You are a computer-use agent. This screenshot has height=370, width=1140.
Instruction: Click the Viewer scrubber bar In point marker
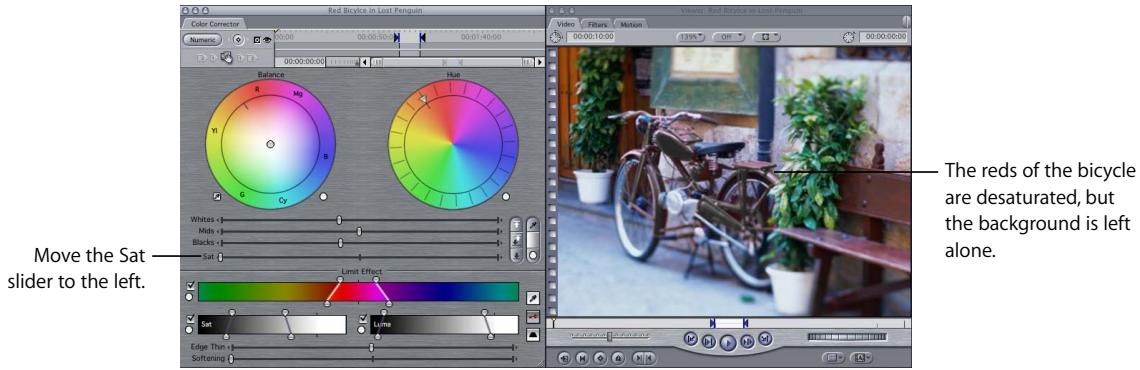point(713,322)
